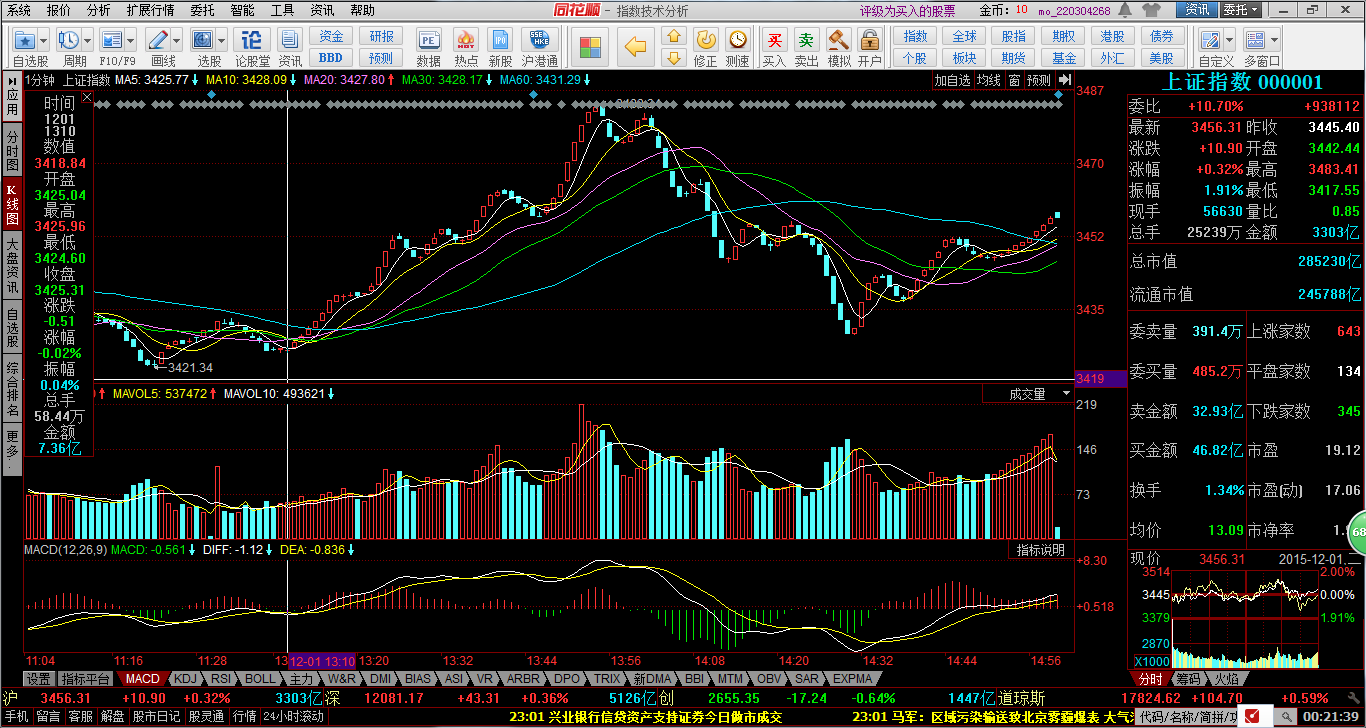Click the 测速 speed test clock icon
Viewport: 1366px width, 728px height.
click(738, 40)
